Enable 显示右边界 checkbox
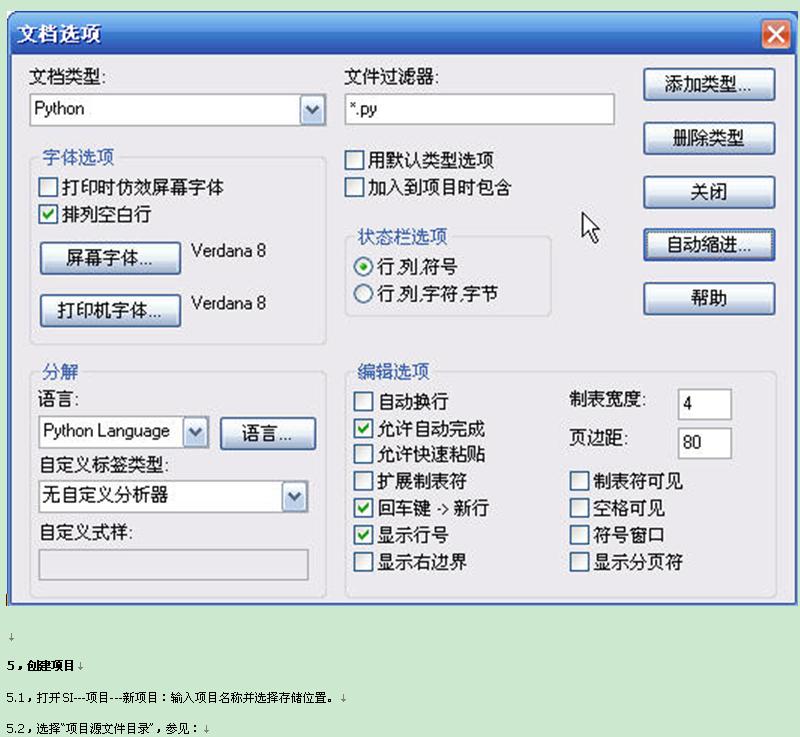Screen dimensions: 800x737 363,562
